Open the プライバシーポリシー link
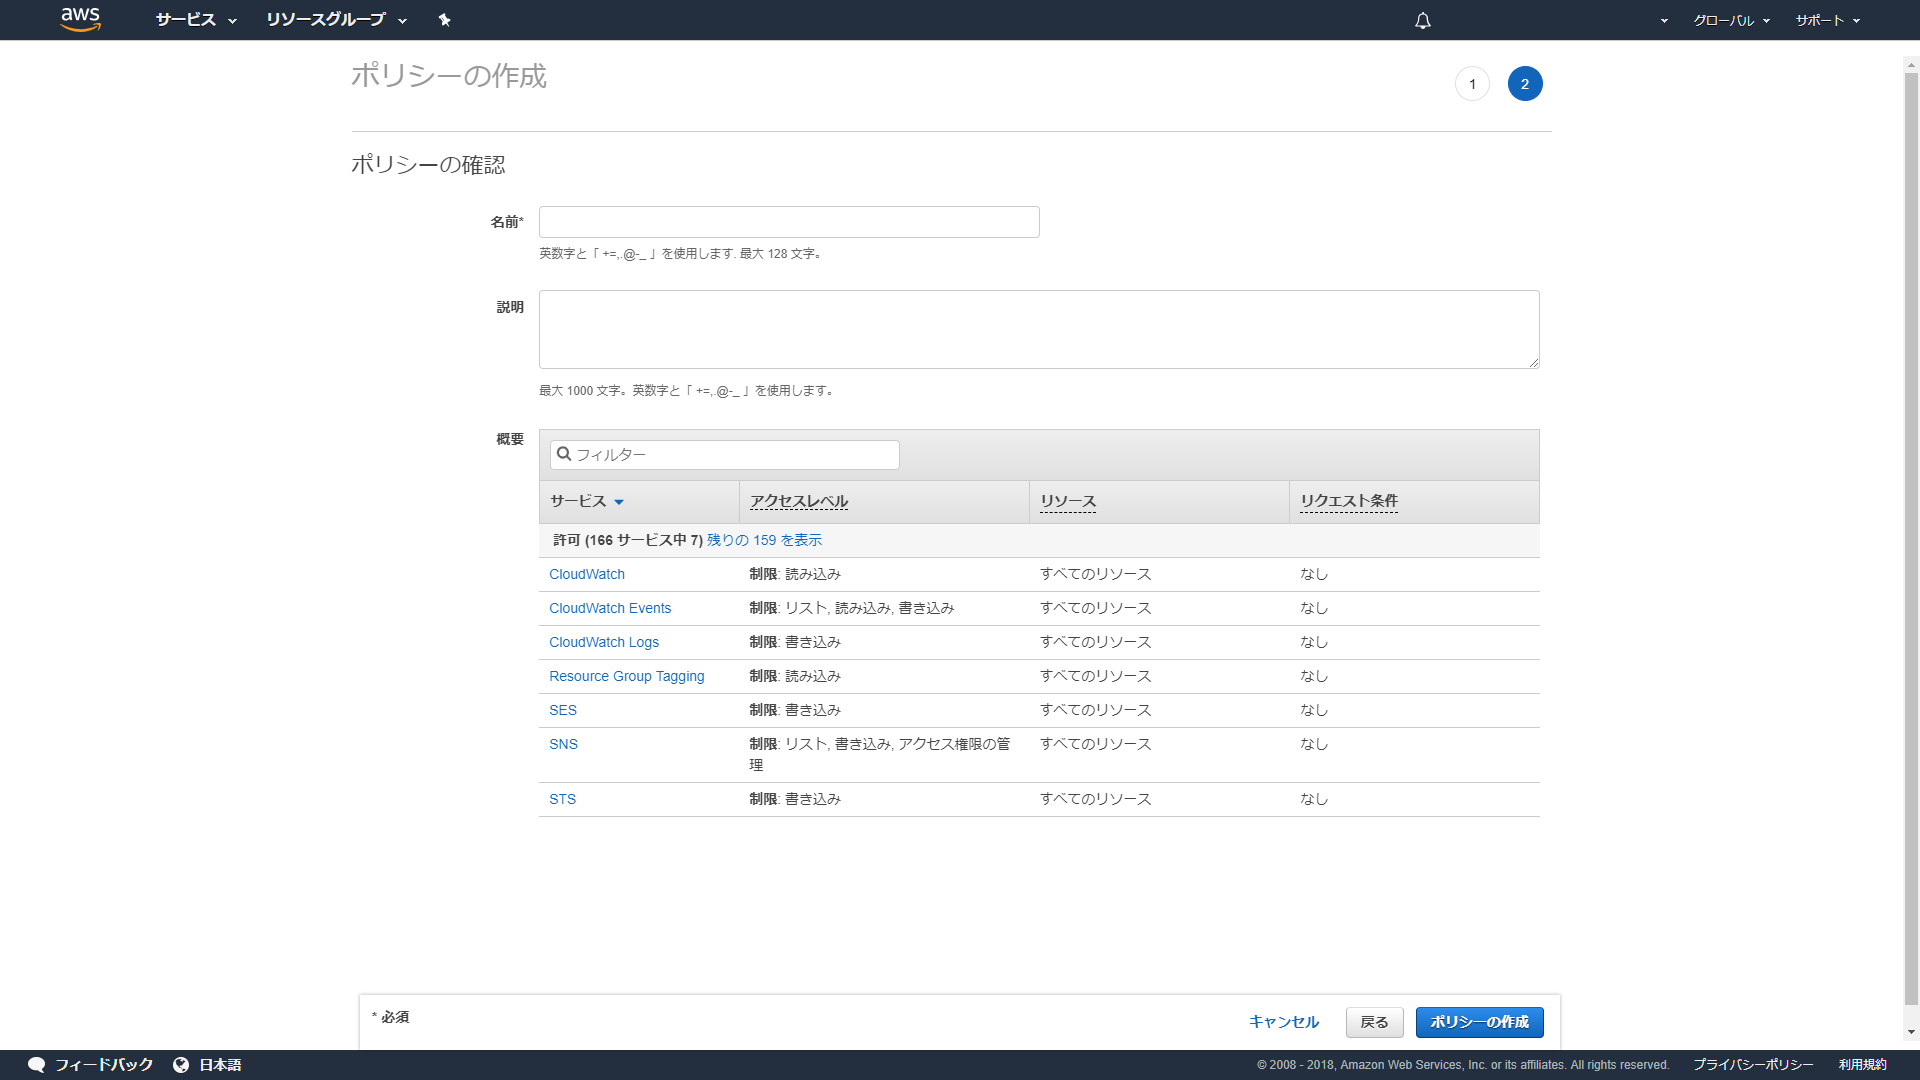 coord(1753,1065)
